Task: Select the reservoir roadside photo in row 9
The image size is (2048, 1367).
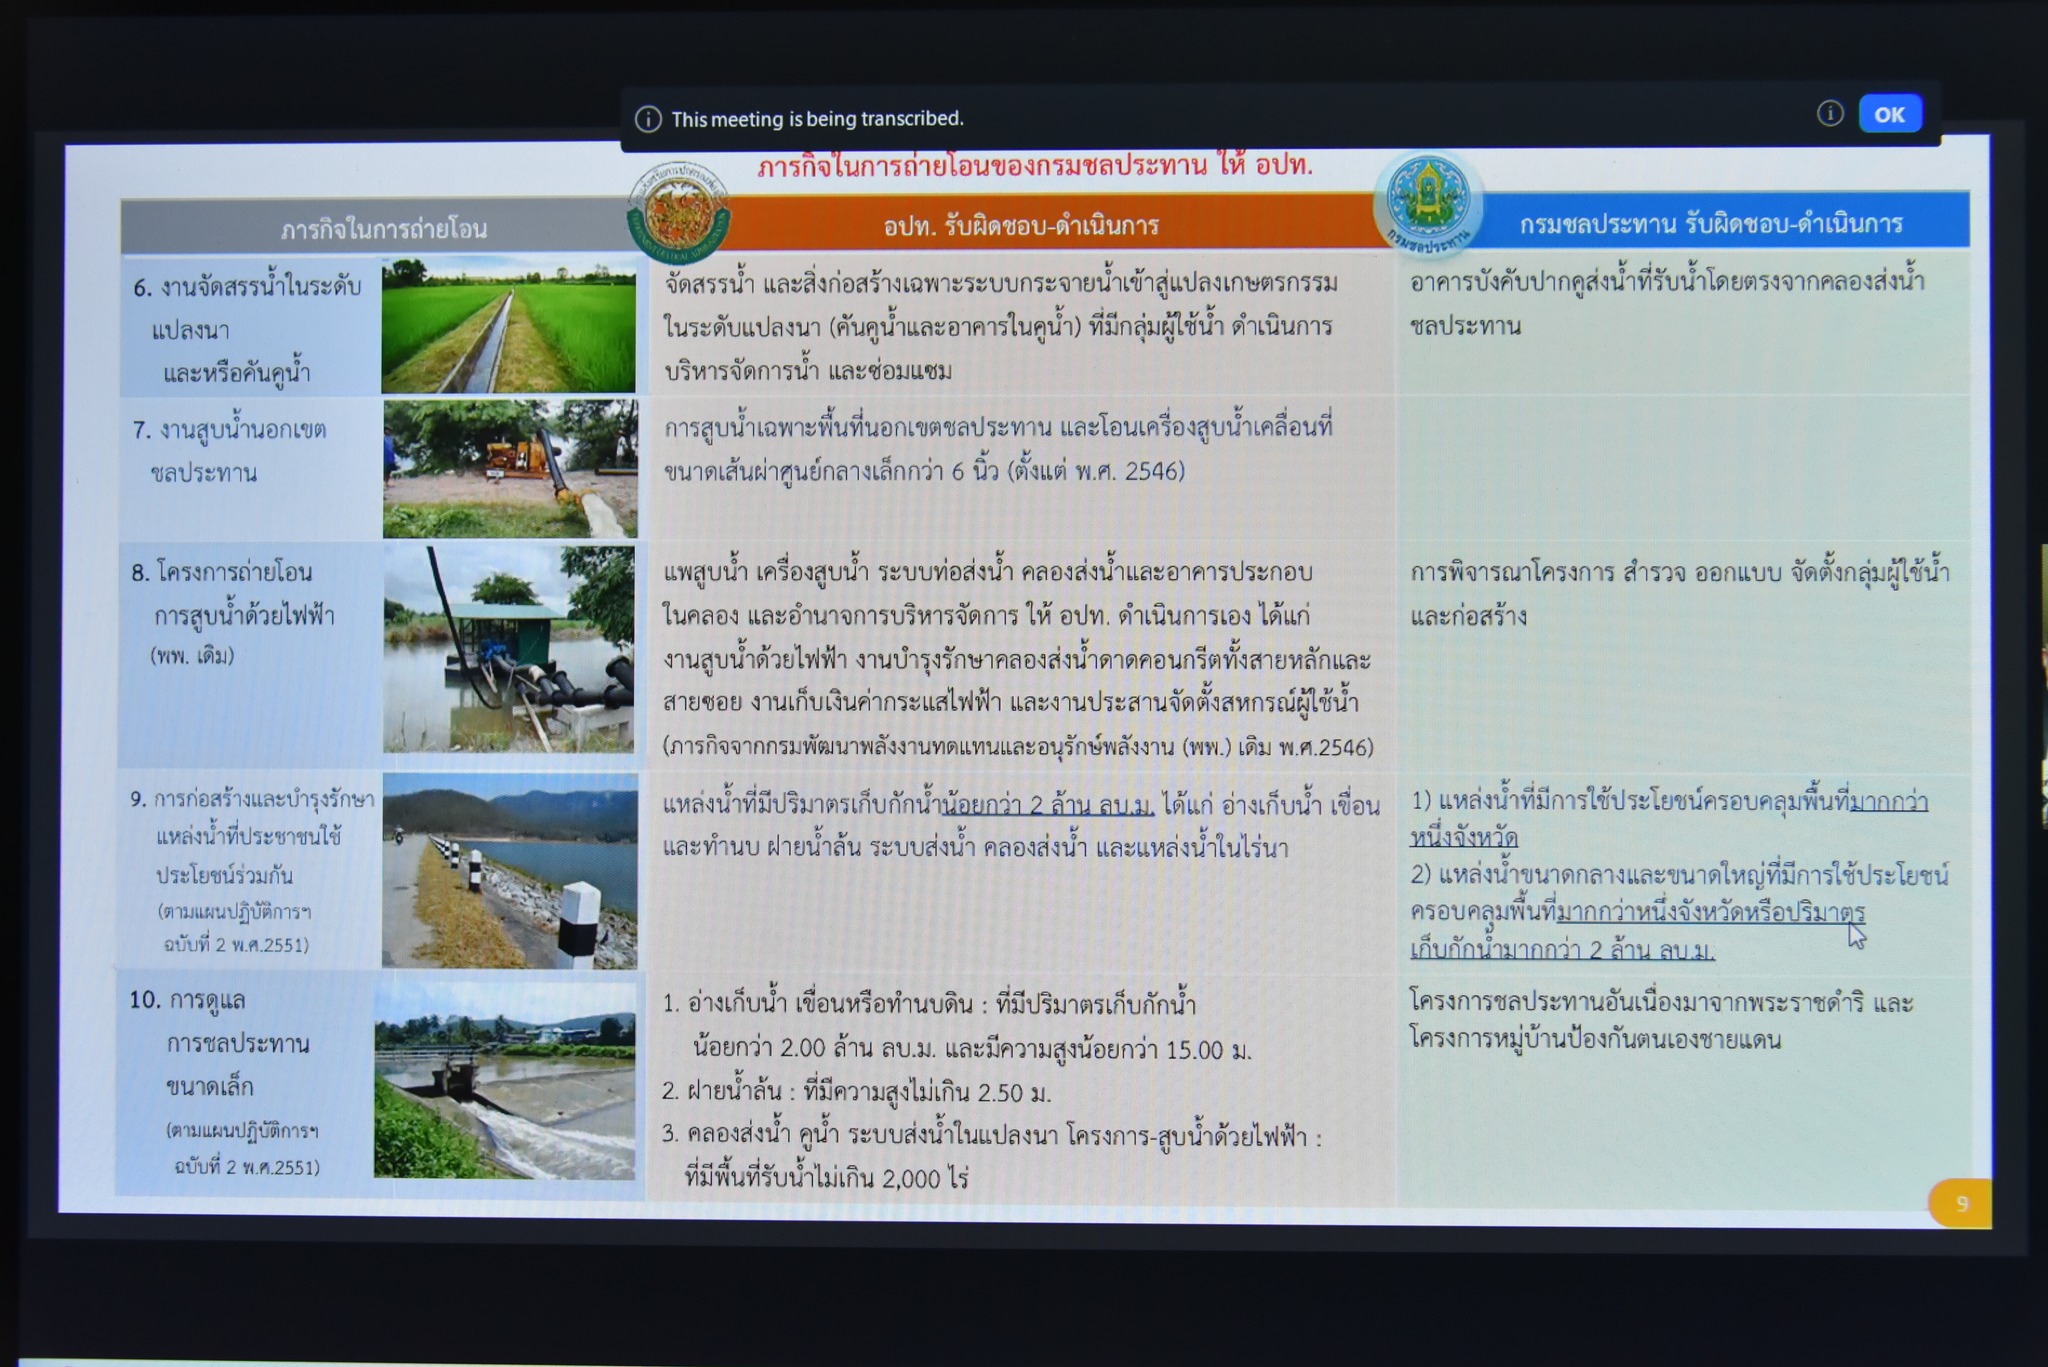Action: coord(509,870)
